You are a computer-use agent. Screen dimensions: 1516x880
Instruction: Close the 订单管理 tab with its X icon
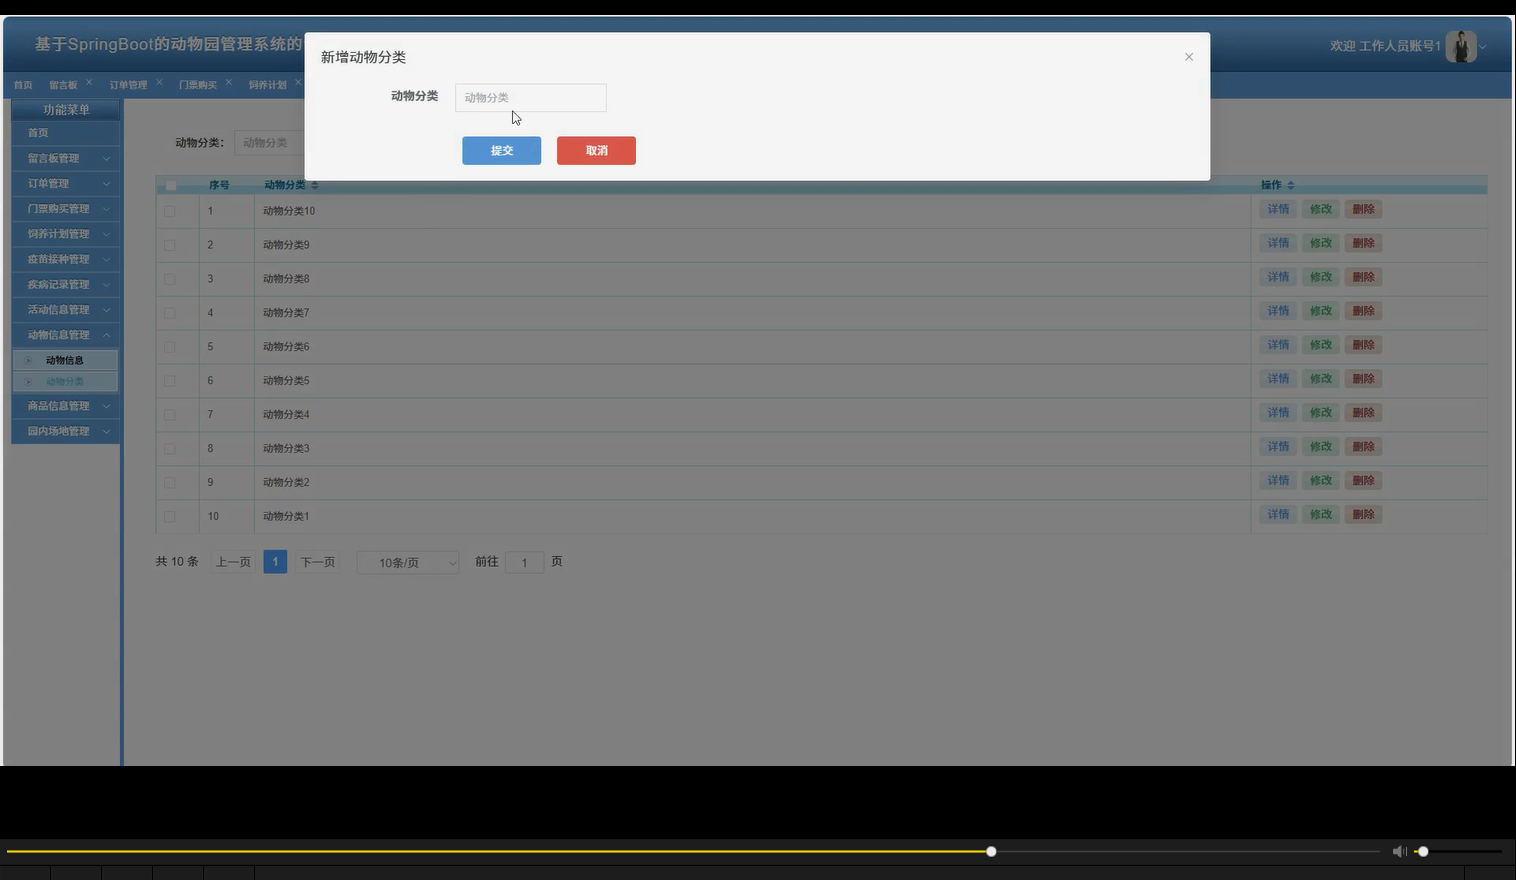[159, 83]
